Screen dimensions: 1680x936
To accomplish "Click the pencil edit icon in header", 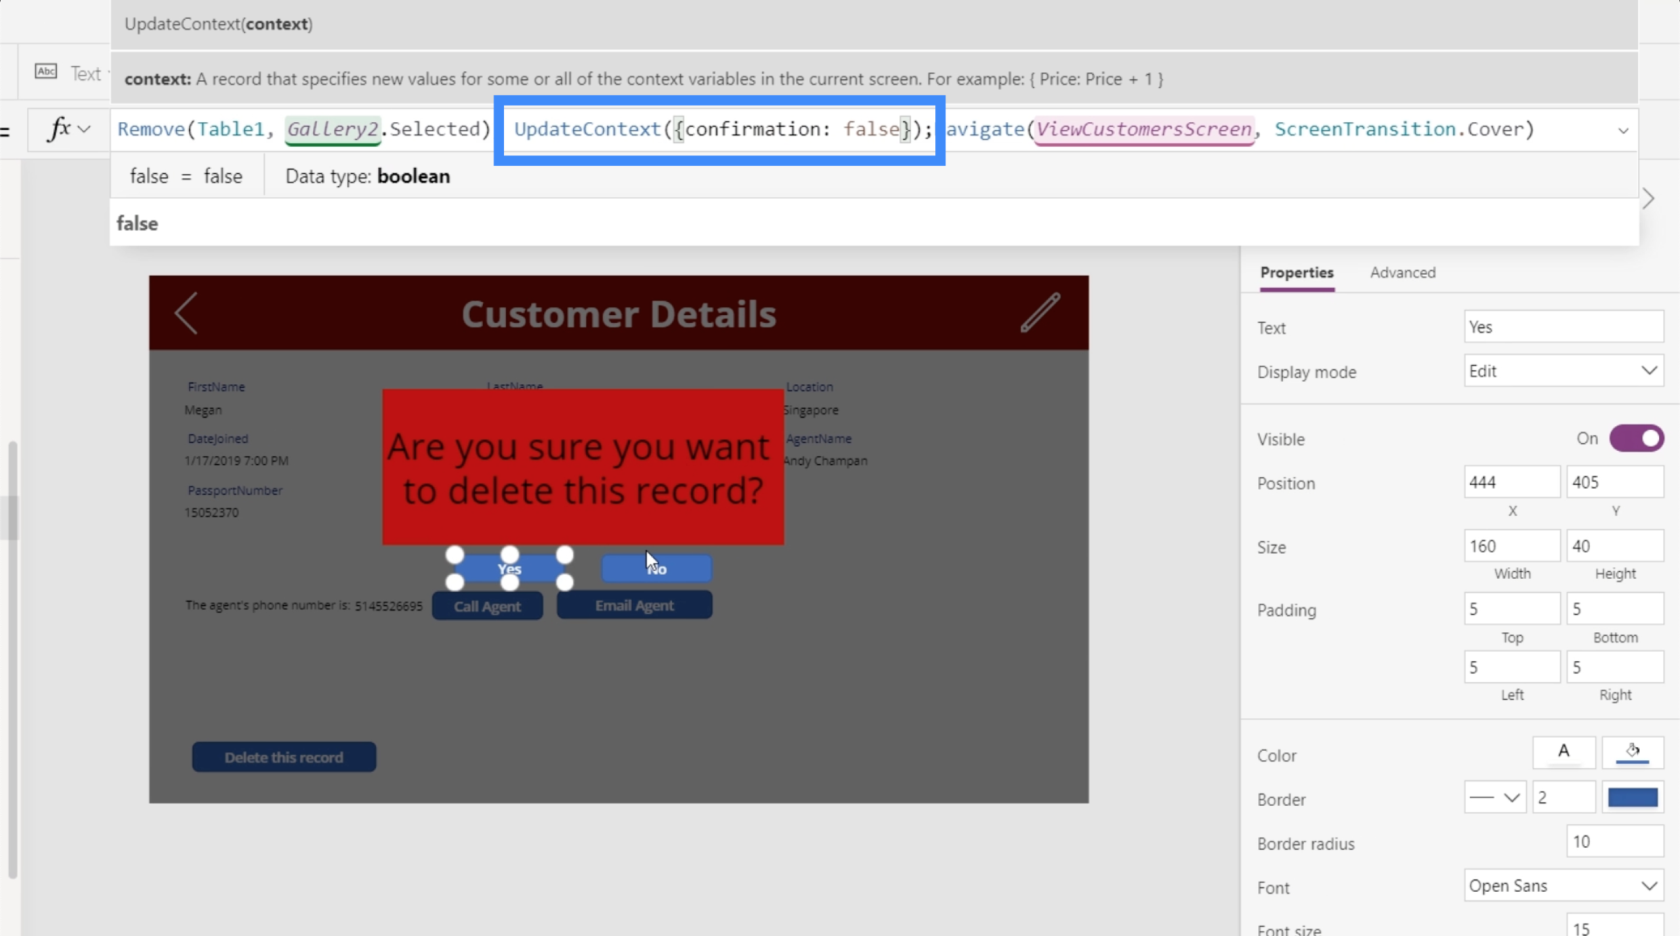I will [x=1040, y=313].
